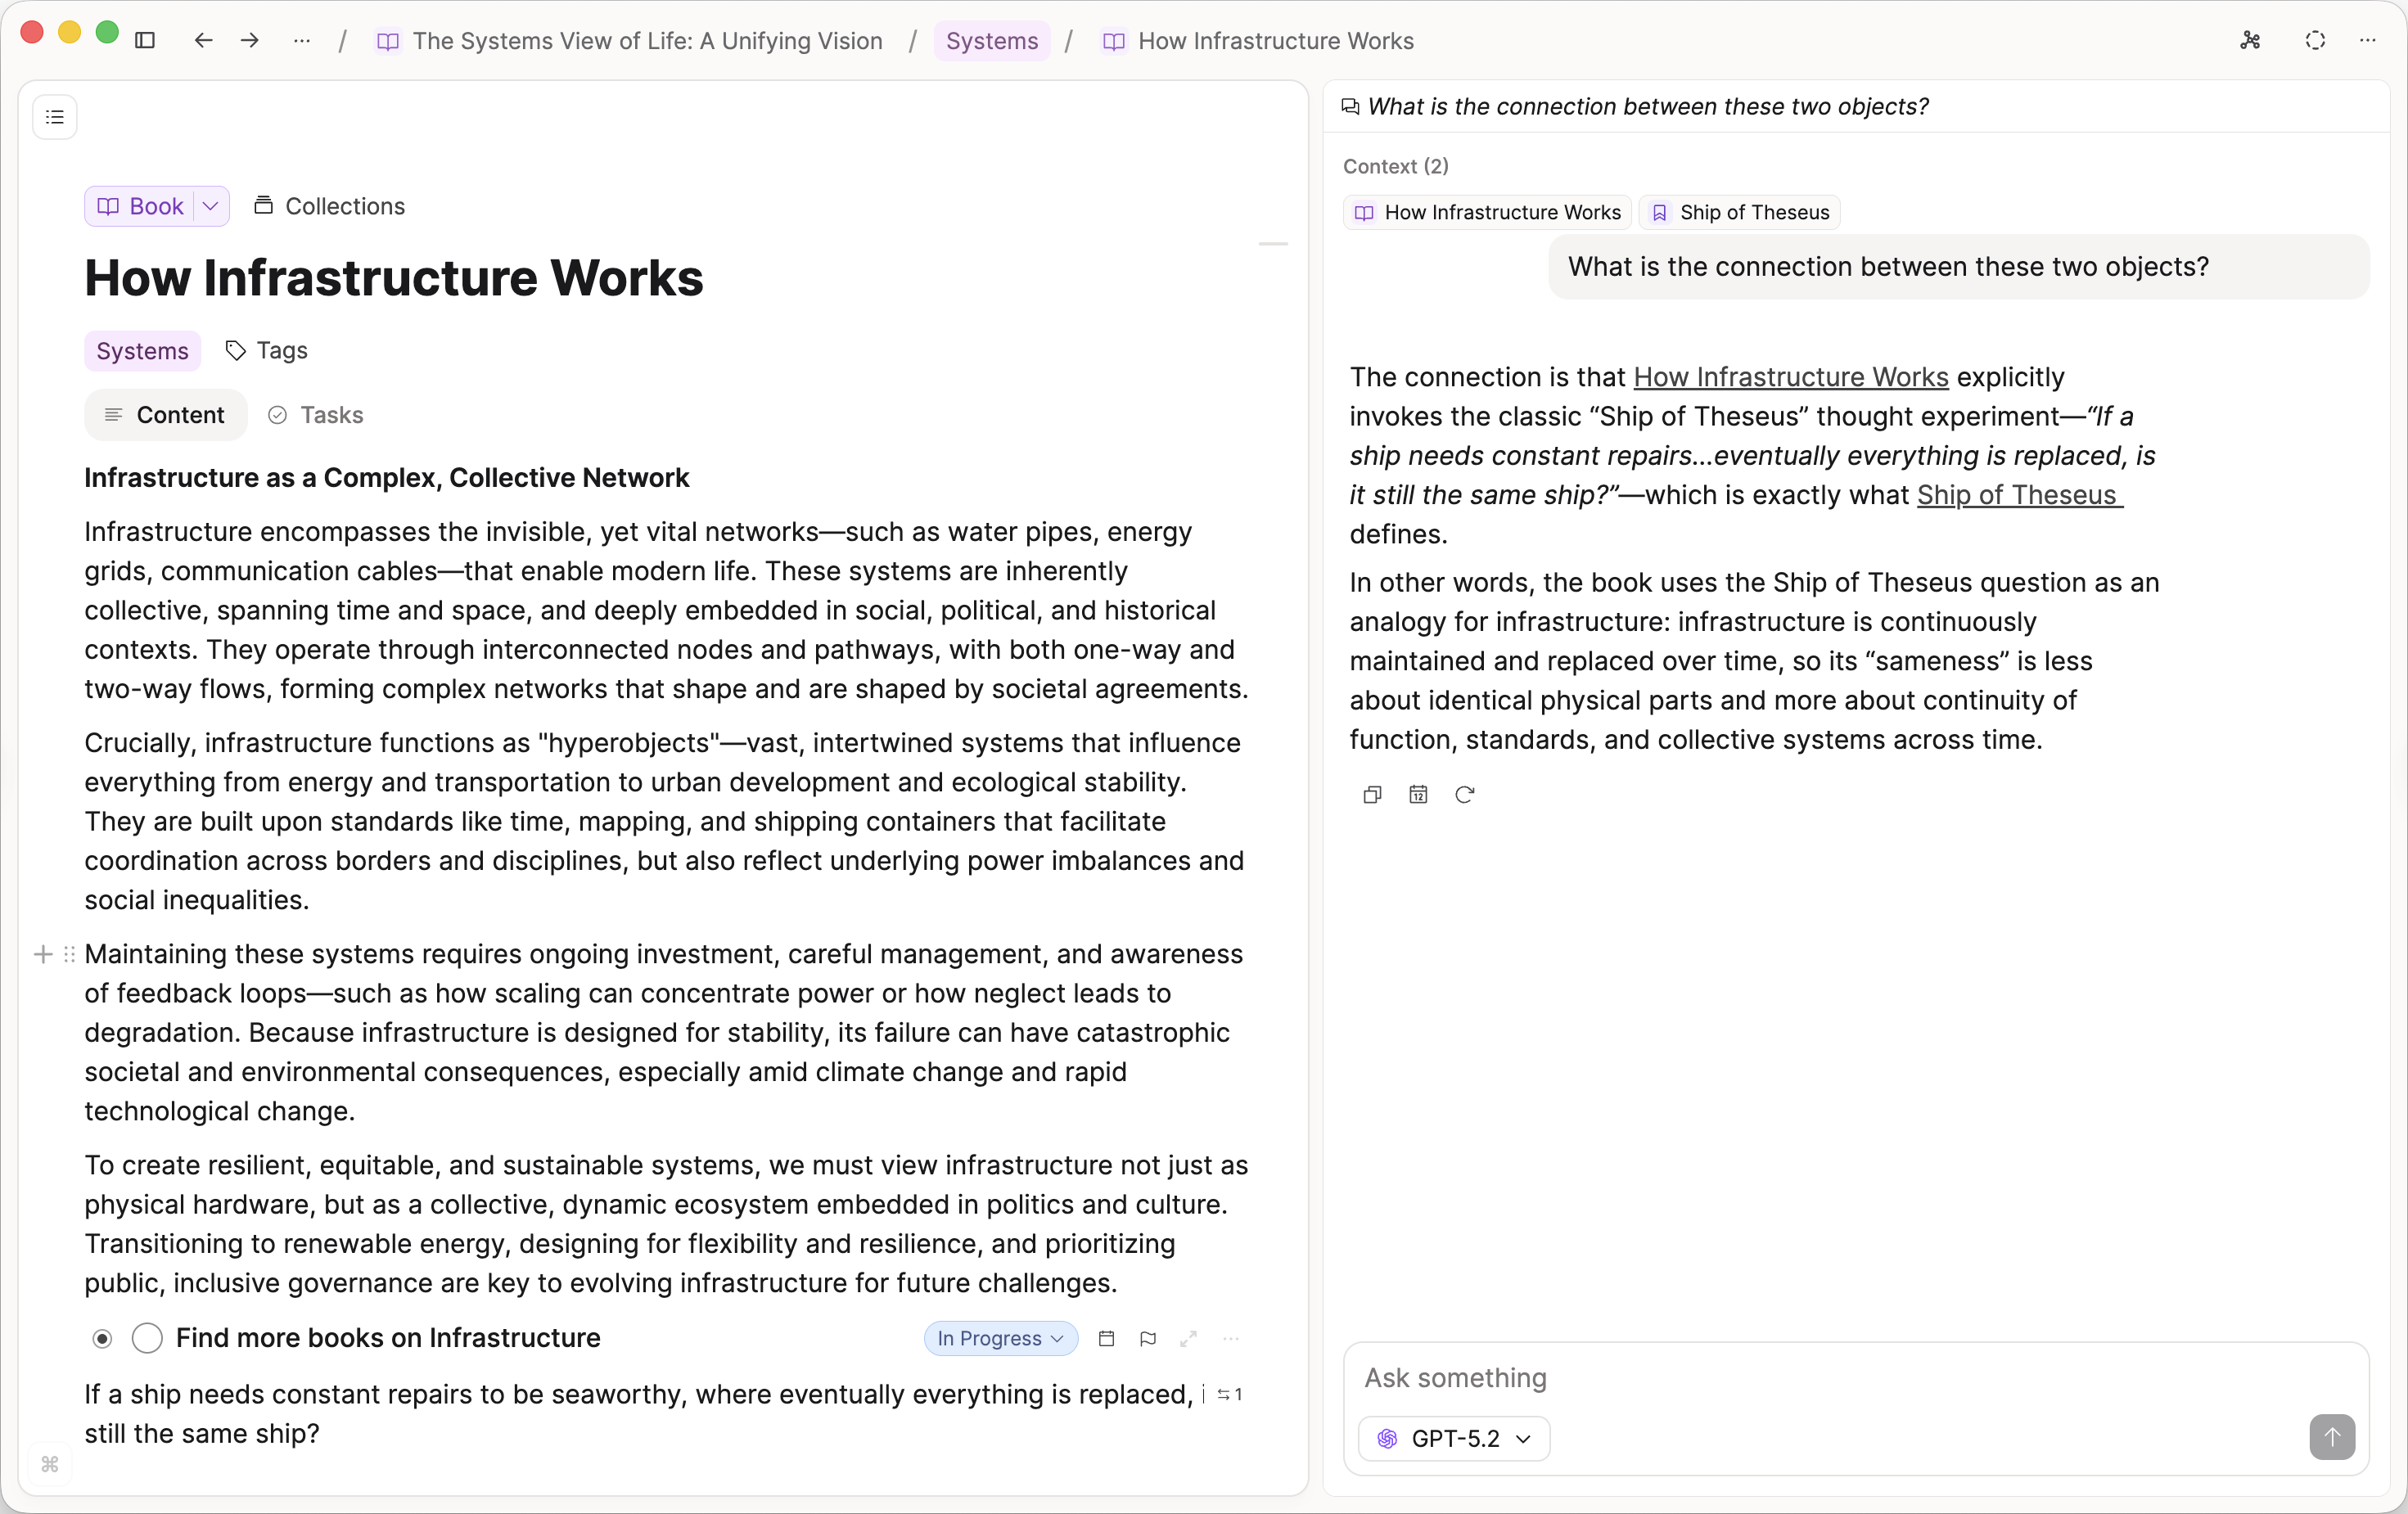Open the task's date calendar icon
The height and width of the screenshot is (1514, 2408).
pyautogui.click(x=1106, y=1338)
